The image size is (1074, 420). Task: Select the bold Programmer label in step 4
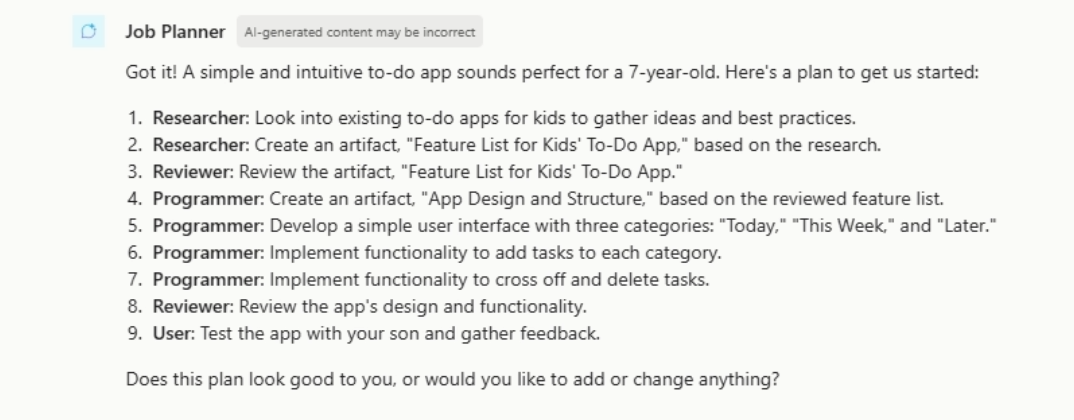tap(206, 199)
